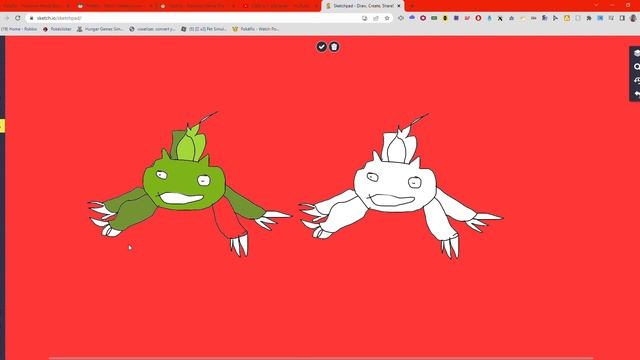Share this page using the share icon
Image resolution: width=640 pixels, height=360 pixels.
[x=376, y=18]
